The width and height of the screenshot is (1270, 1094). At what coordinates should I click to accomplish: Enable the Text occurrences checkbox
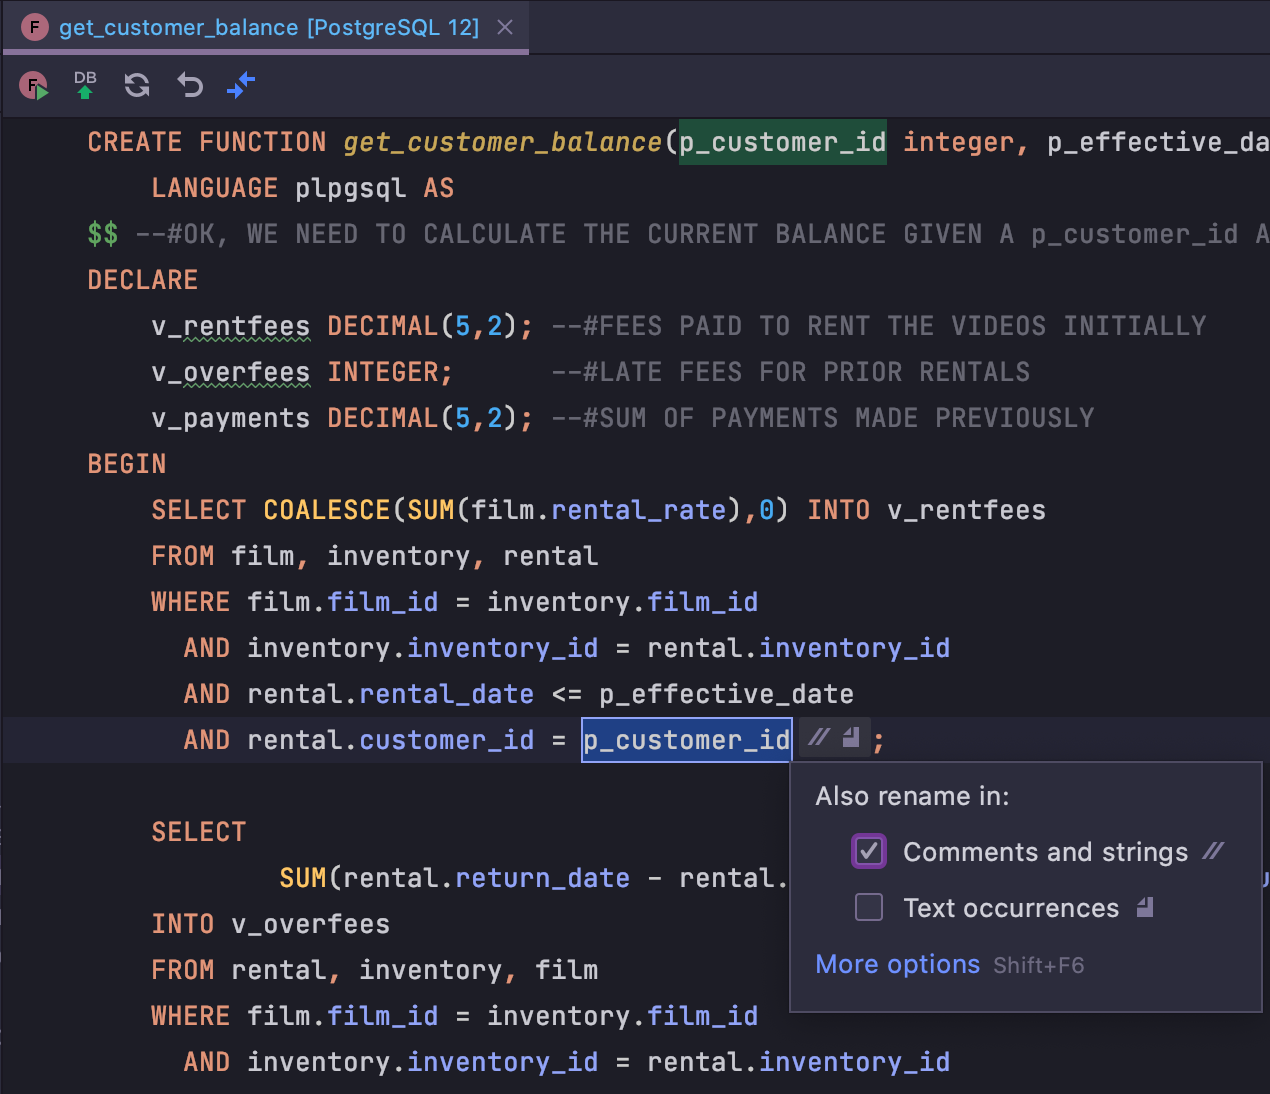[x=869, y=907]
